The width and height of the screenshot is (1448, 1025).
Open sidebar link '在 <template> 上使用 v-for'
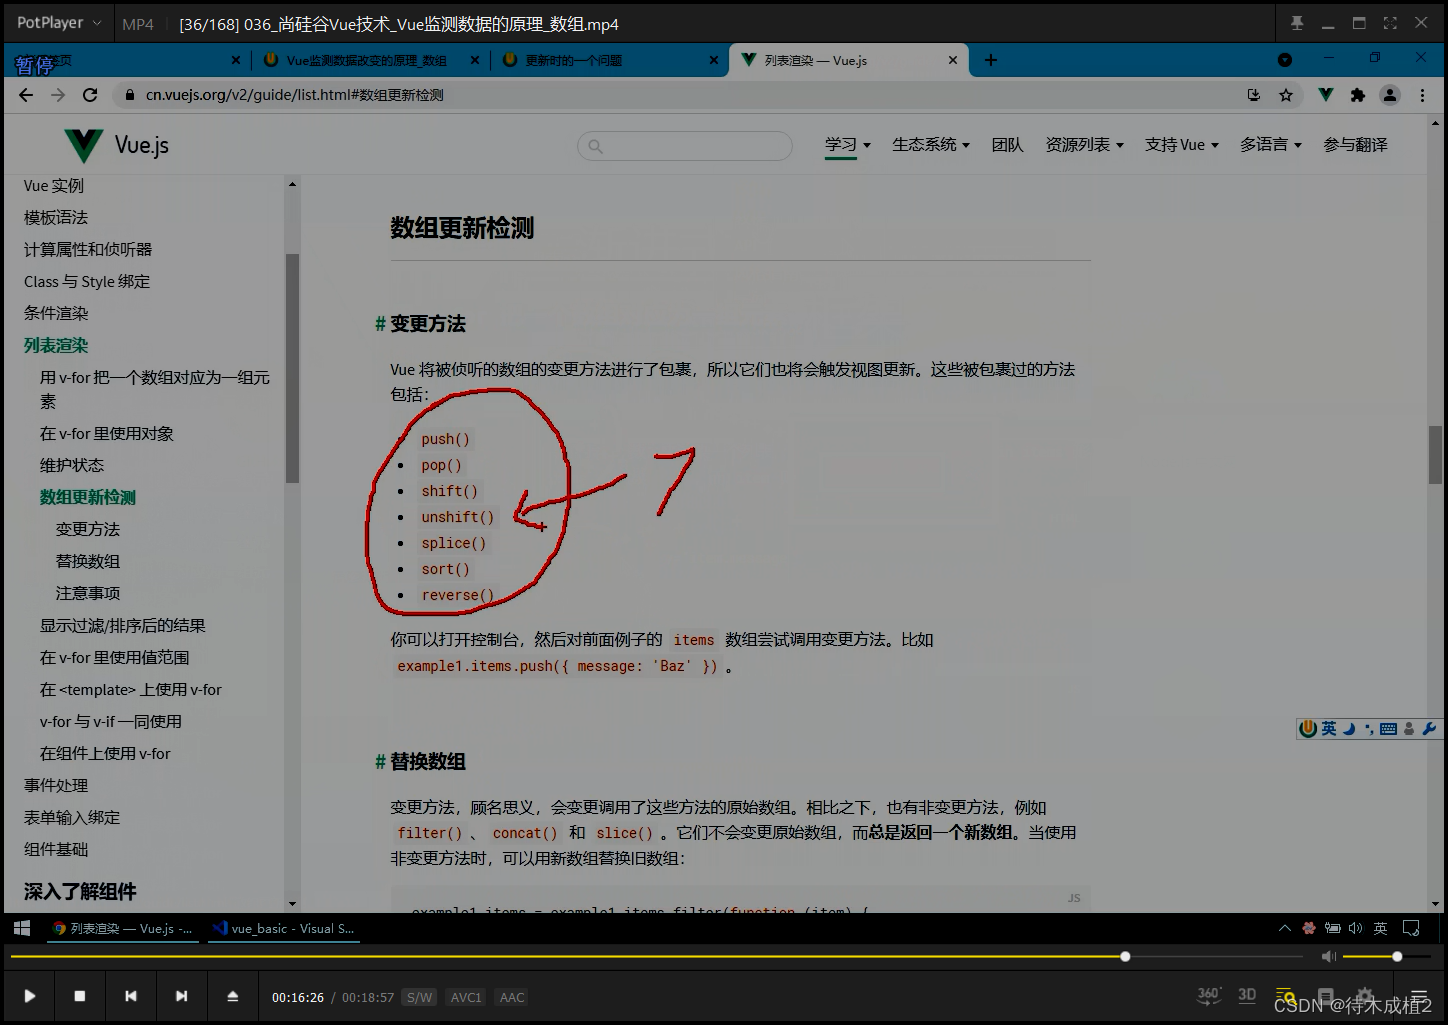click(x=131, y=690)
